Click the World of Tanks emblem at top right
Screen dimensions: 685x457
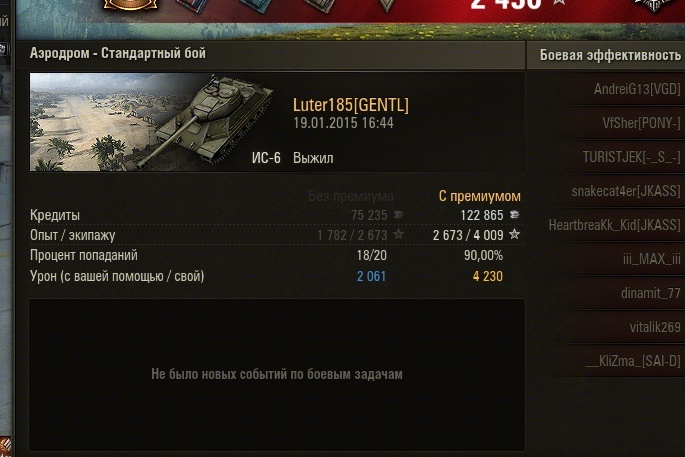click(x=655, y=4)
